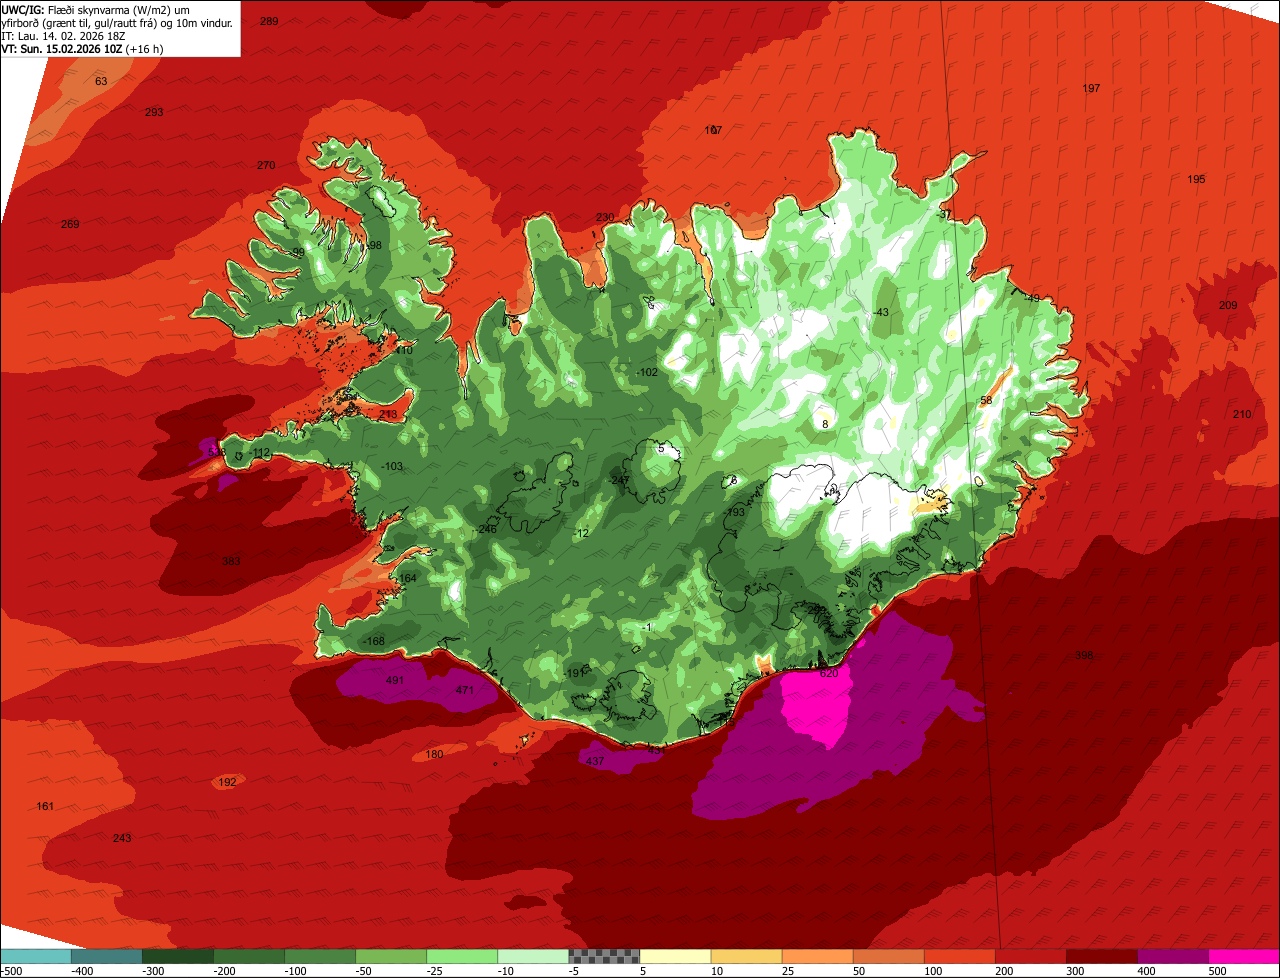Click the value 192 in the southwest sea
The height and width of the screenshot is (978, 1280).
click(x=227, y=782)
